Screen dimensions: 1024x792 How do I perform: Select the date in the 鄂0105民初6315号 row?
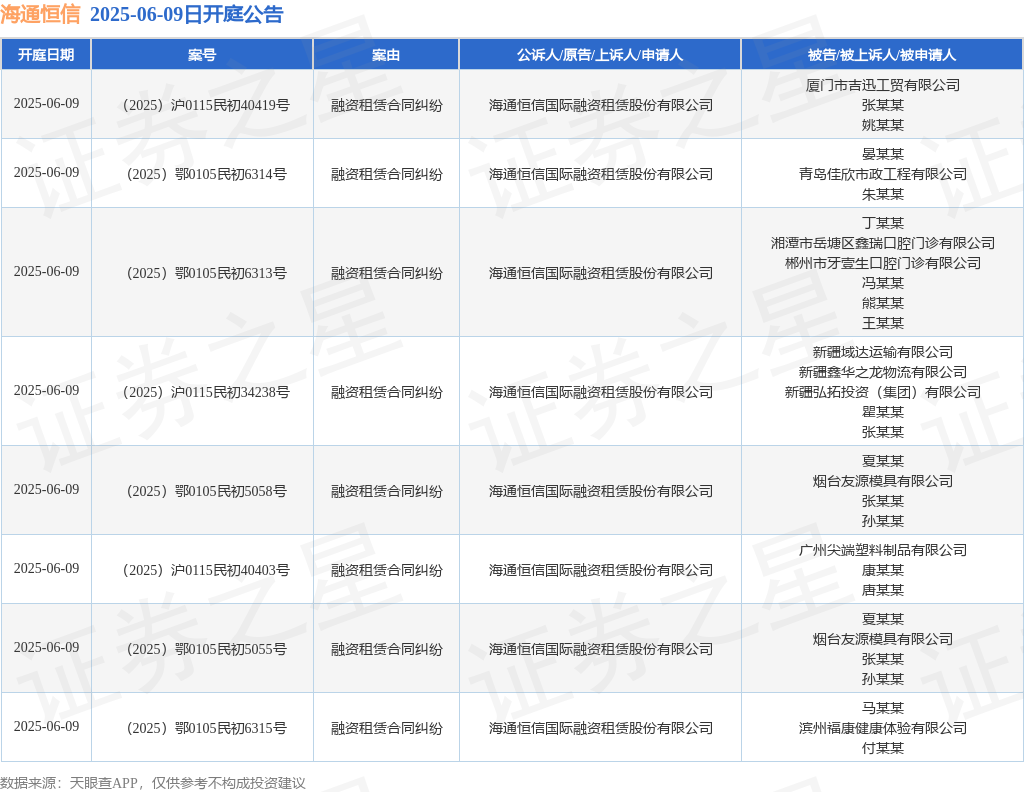[x=46, y=727]
